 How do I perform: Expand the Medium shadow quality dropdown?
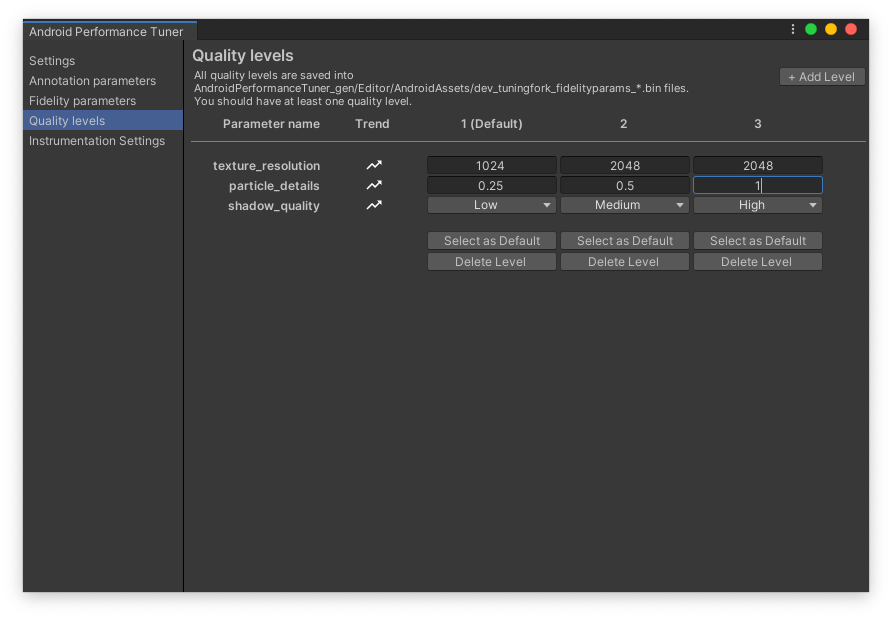(624, 205)
